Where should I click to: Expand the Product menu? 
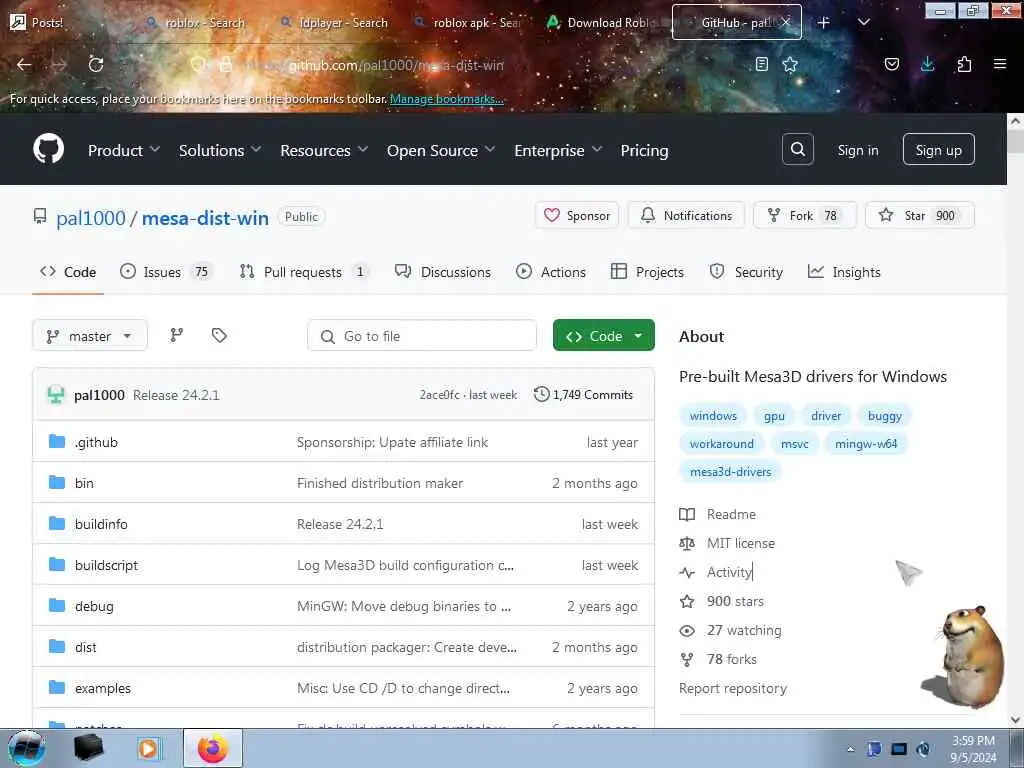(124, 150)
